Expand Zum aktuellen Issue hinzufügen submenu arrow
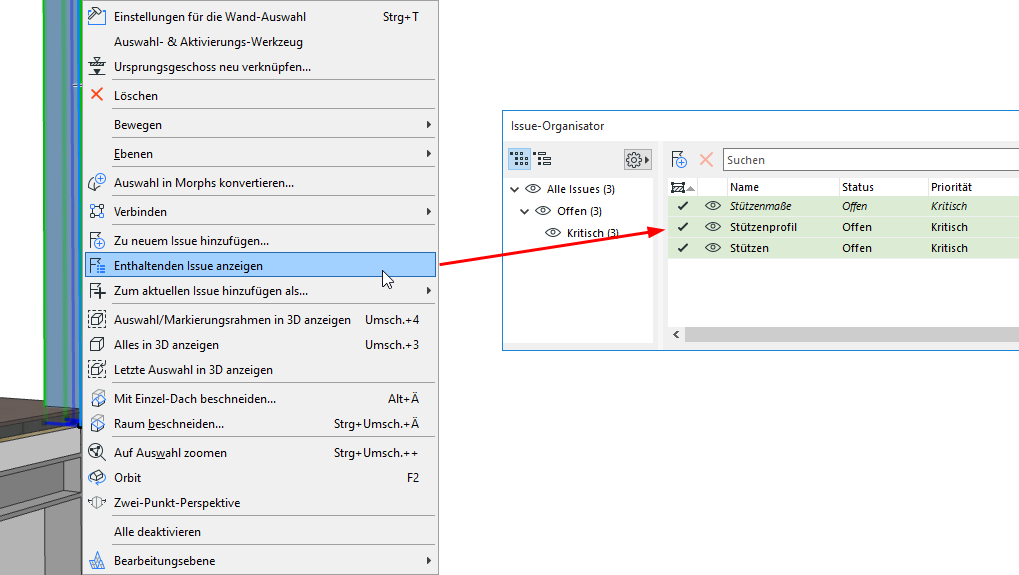1019x575 pixels. point(428,290)
